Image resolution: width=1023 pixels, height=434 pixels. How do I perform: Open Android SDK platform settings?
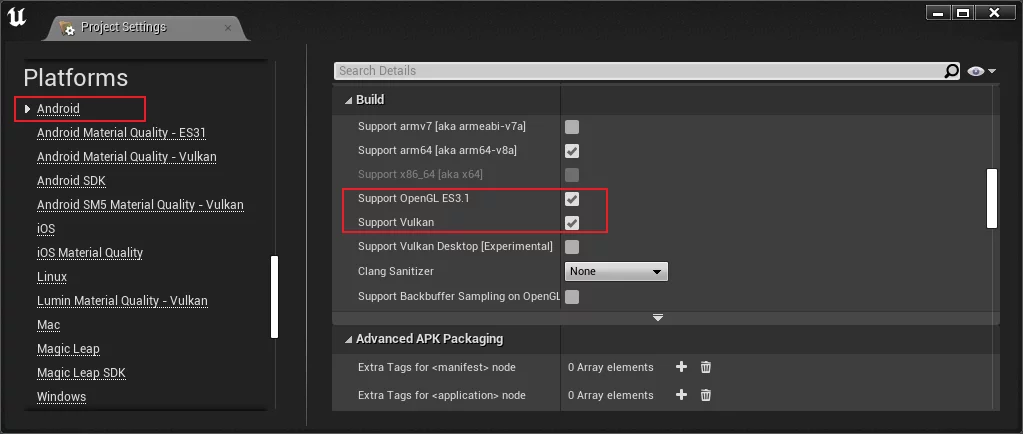tap(71, 181)
